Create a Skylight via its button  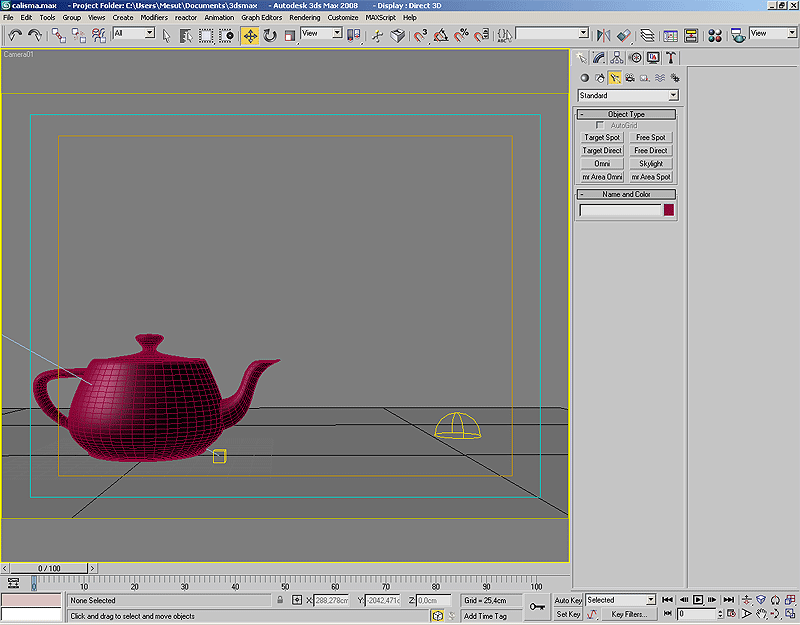tap(651, 163)
